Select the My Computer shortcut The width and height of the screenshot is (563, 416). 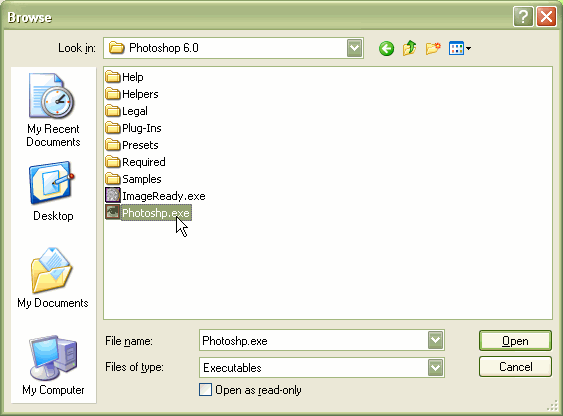[x=53, y=365]
